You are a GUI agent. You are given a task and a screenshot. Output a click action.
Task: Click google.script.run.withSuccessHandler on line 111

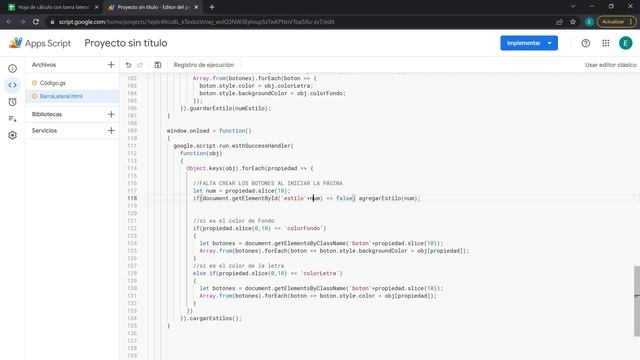[233, 146]
